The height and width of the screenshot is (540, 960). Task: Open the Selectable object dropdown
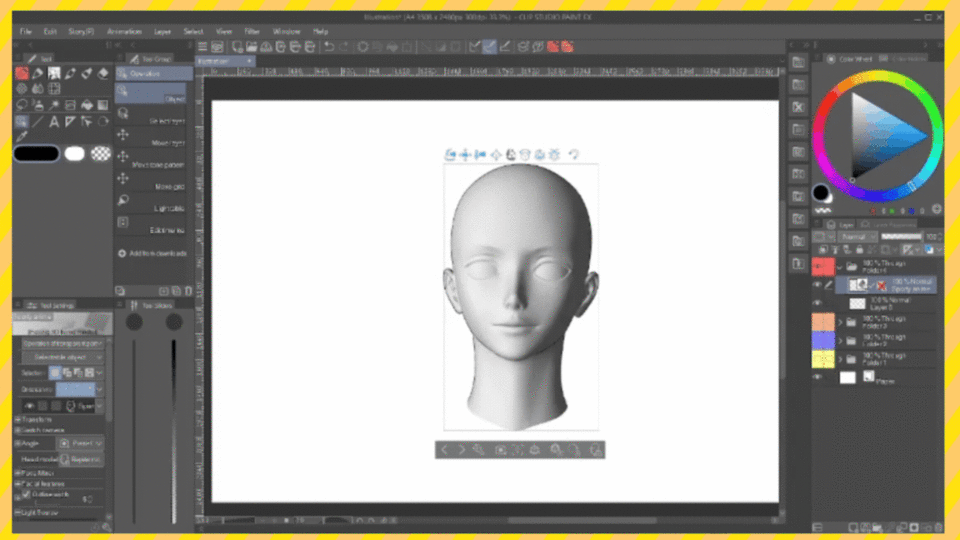62,357
